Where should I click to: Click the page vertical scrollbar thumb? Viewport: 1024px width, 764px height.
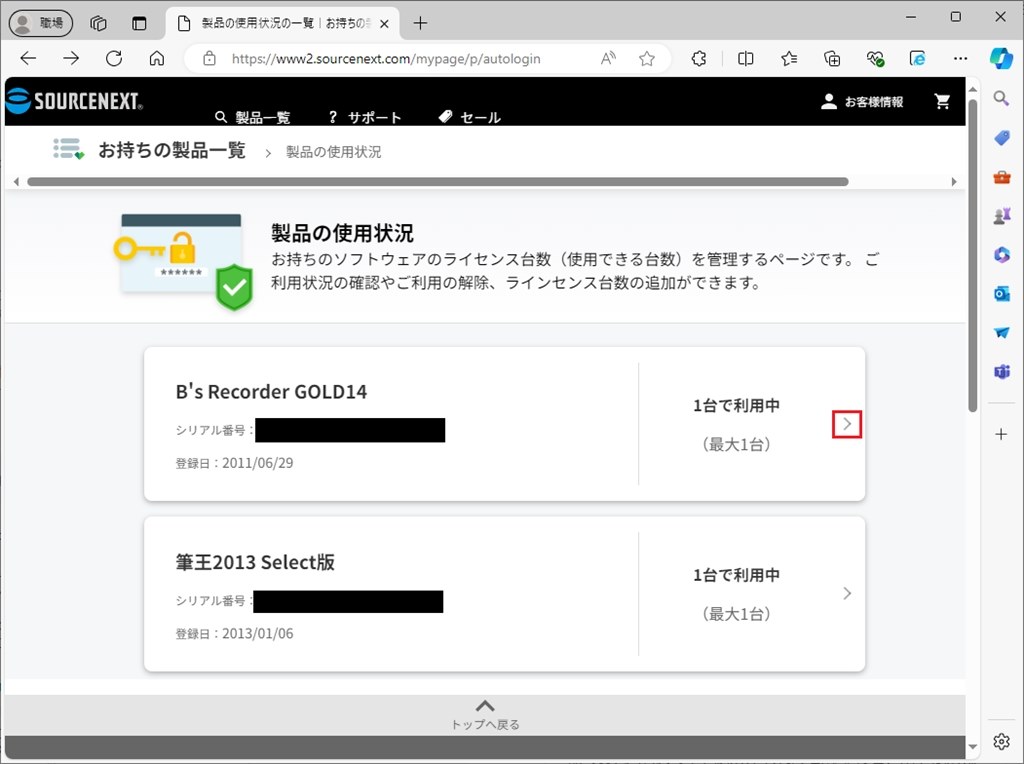pyautogui.click(x=972, y=255)
